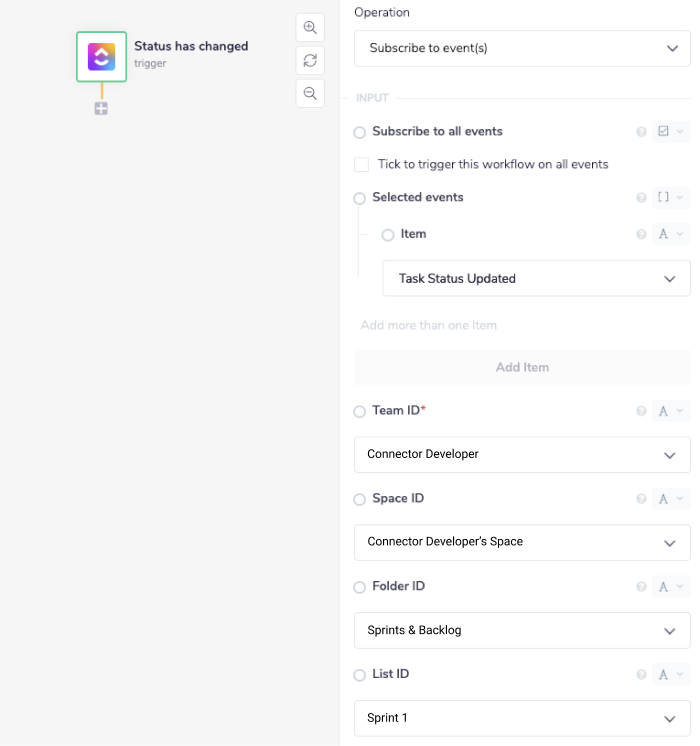The image size is (700, 746).
Task: Open the Operation dropdown
Action: [x=522, y=48]
